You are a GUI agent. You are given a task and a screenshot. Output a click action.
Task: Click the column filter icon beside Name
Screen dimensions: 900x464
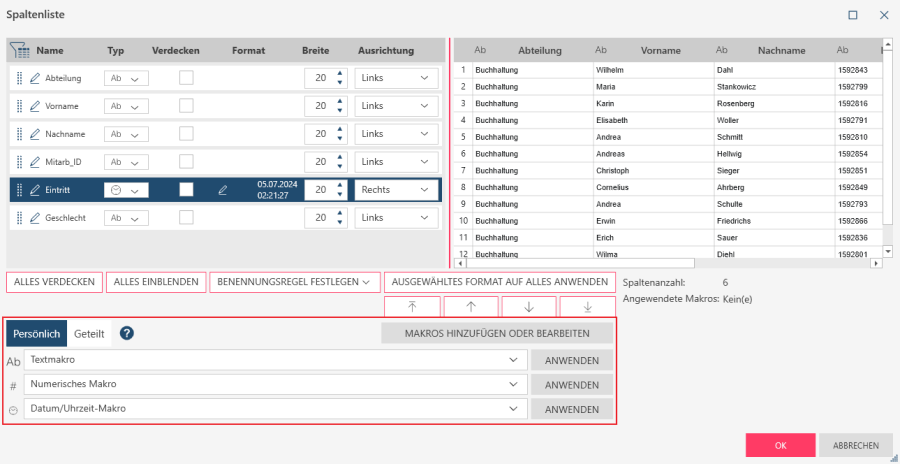(x=20, y=50)
